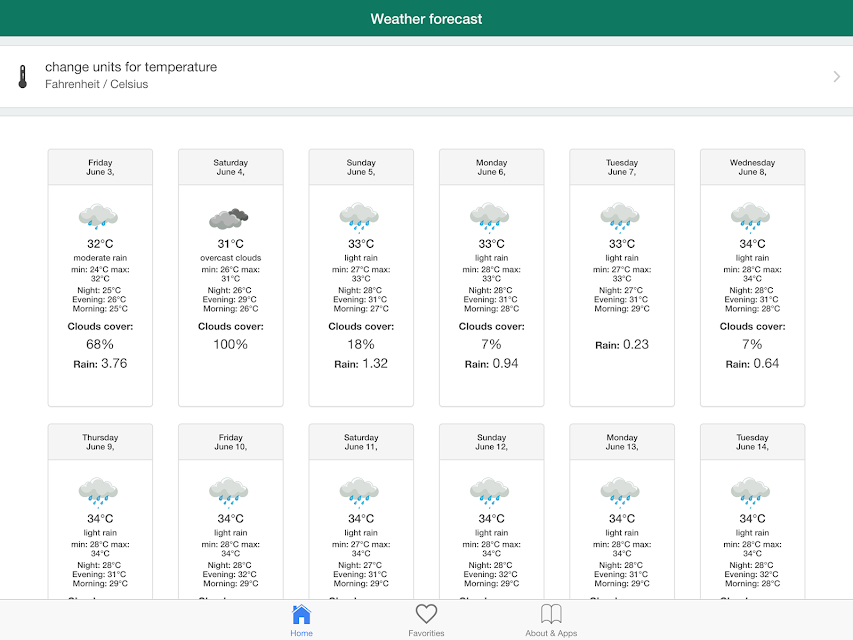Click the Monday June 13 rain icon
The image size is (853, 640).
tap(620, 491)
